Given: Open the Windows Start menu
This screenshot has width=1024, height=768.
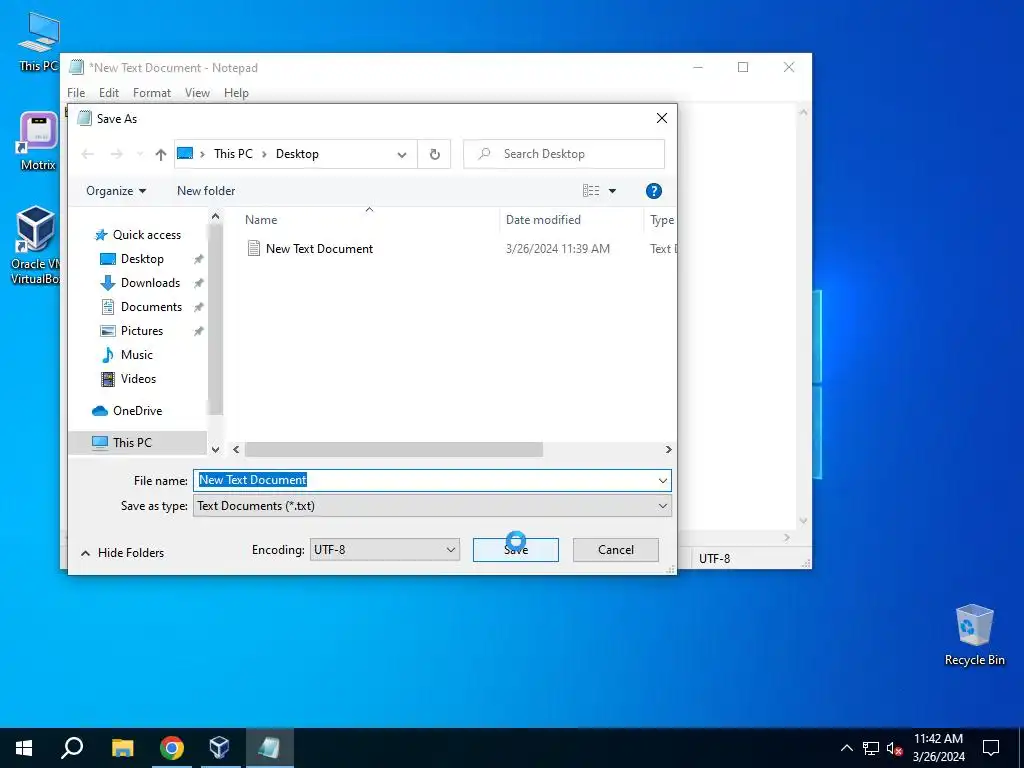Looking at the screenshot, I should [24, 748].
